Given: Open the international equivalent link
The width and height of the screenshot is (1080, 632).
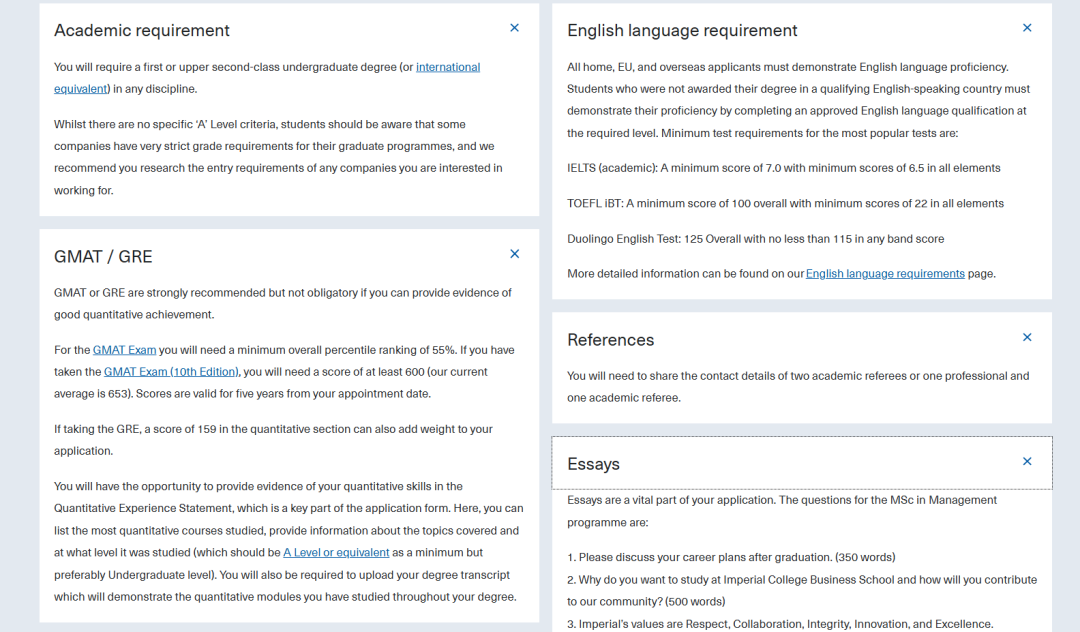Looking at the screenshot, I should [448, 67].
